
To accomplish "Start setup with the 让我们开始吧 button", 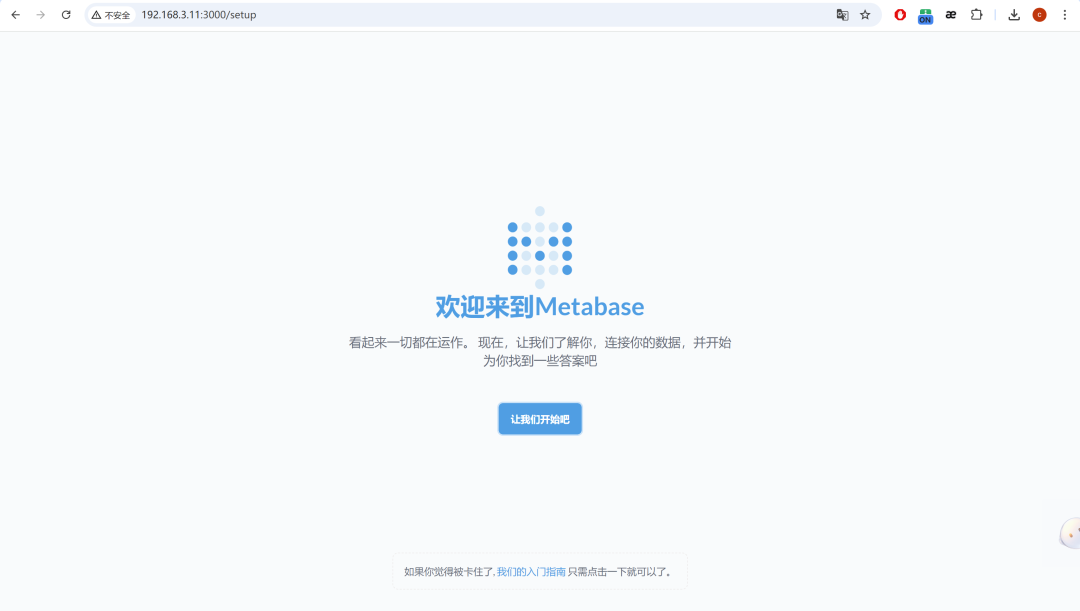I will coord(540,419).
